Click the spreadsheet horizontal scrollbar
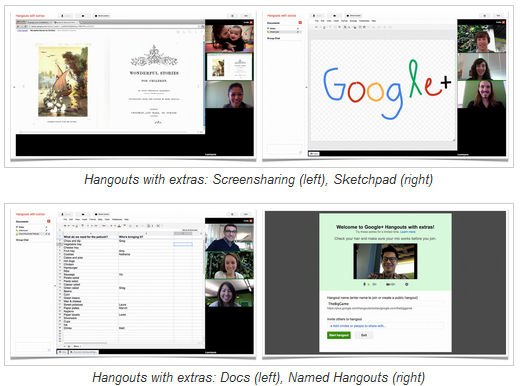The height and width of the screenshot is (386, 523). pos(85,343)
